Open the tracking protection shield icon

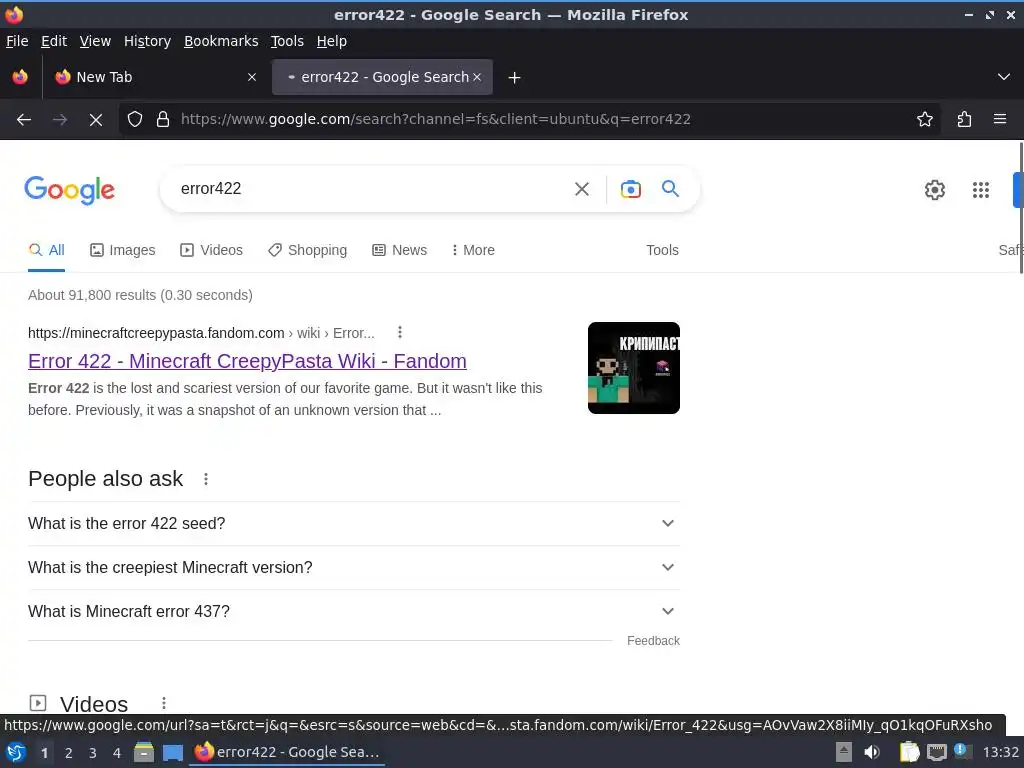(x=135, y=120)
